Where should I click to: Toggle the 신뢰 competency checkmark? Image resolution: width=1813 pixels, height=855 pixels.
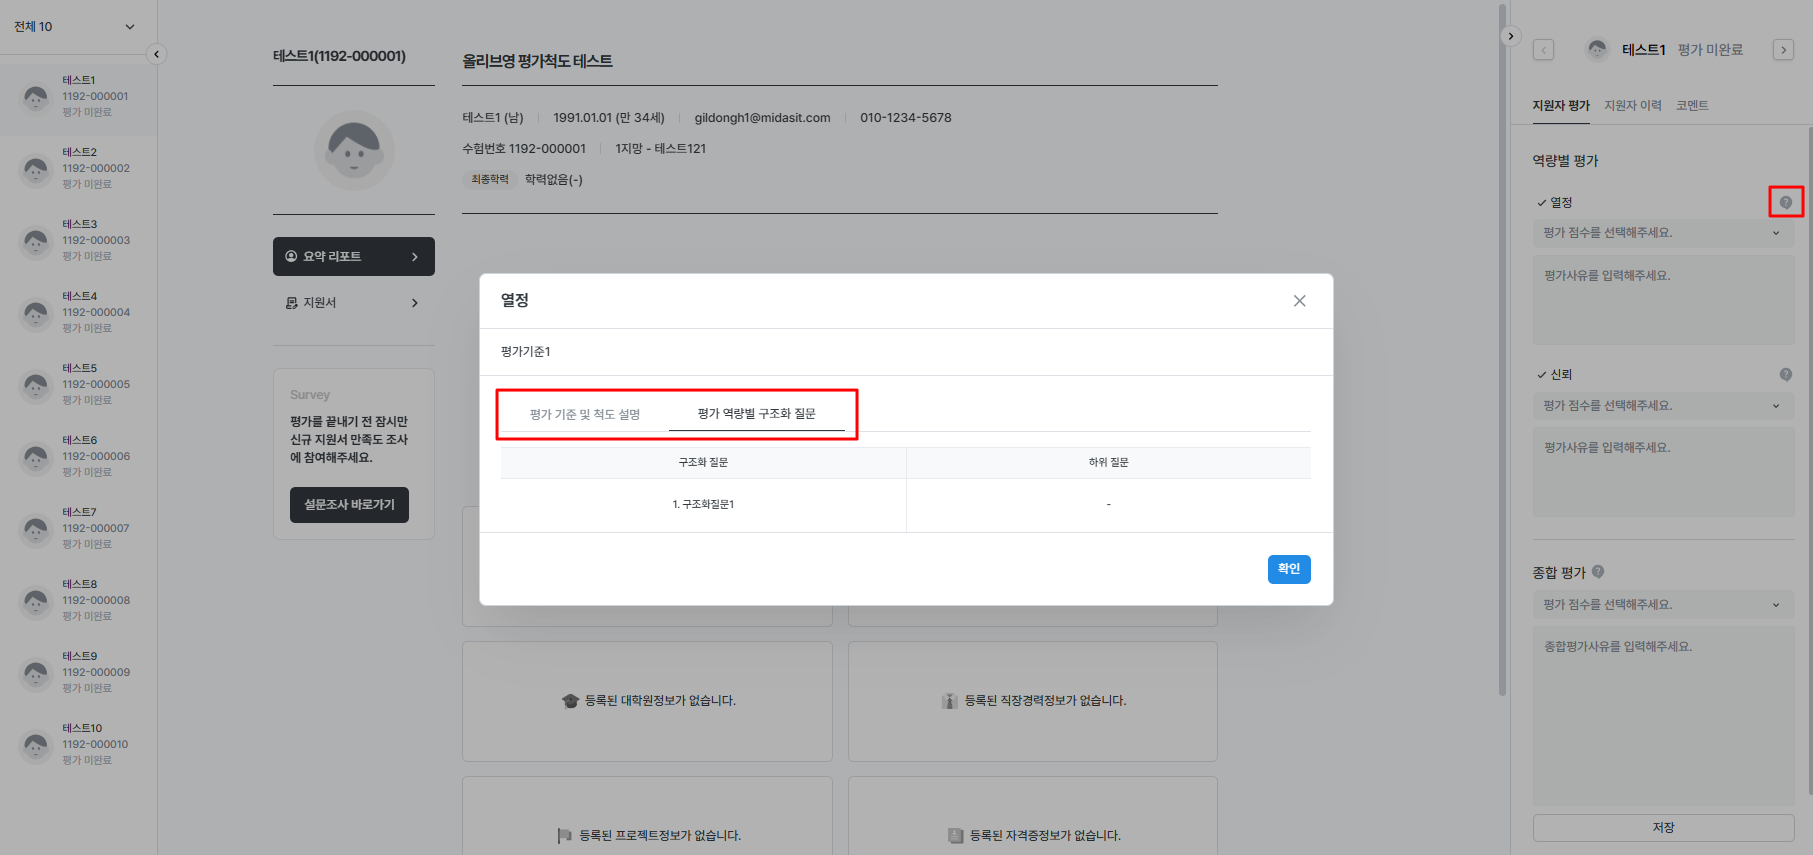(1541, 375)
